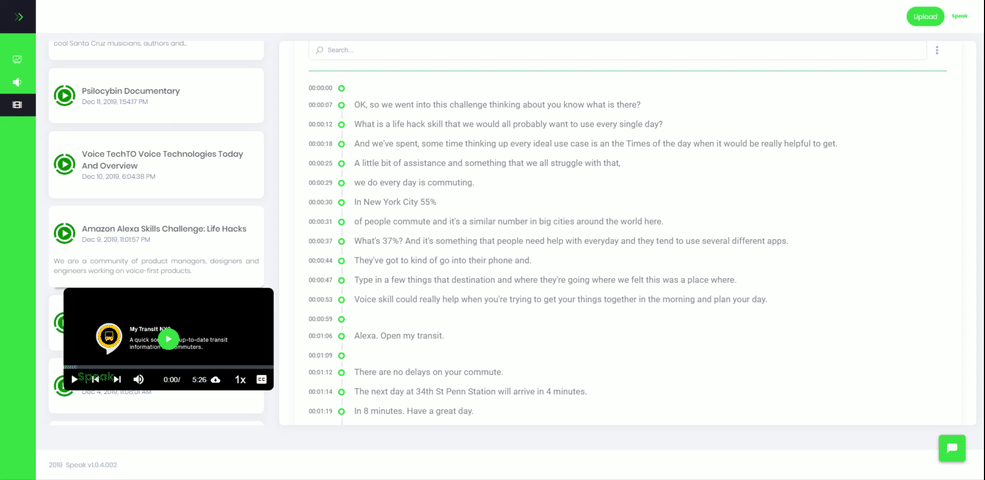Click the magnifier icon in the search field
Image resolution: width=985 pixels, height=480 pixels.
(x=320, y=50)
